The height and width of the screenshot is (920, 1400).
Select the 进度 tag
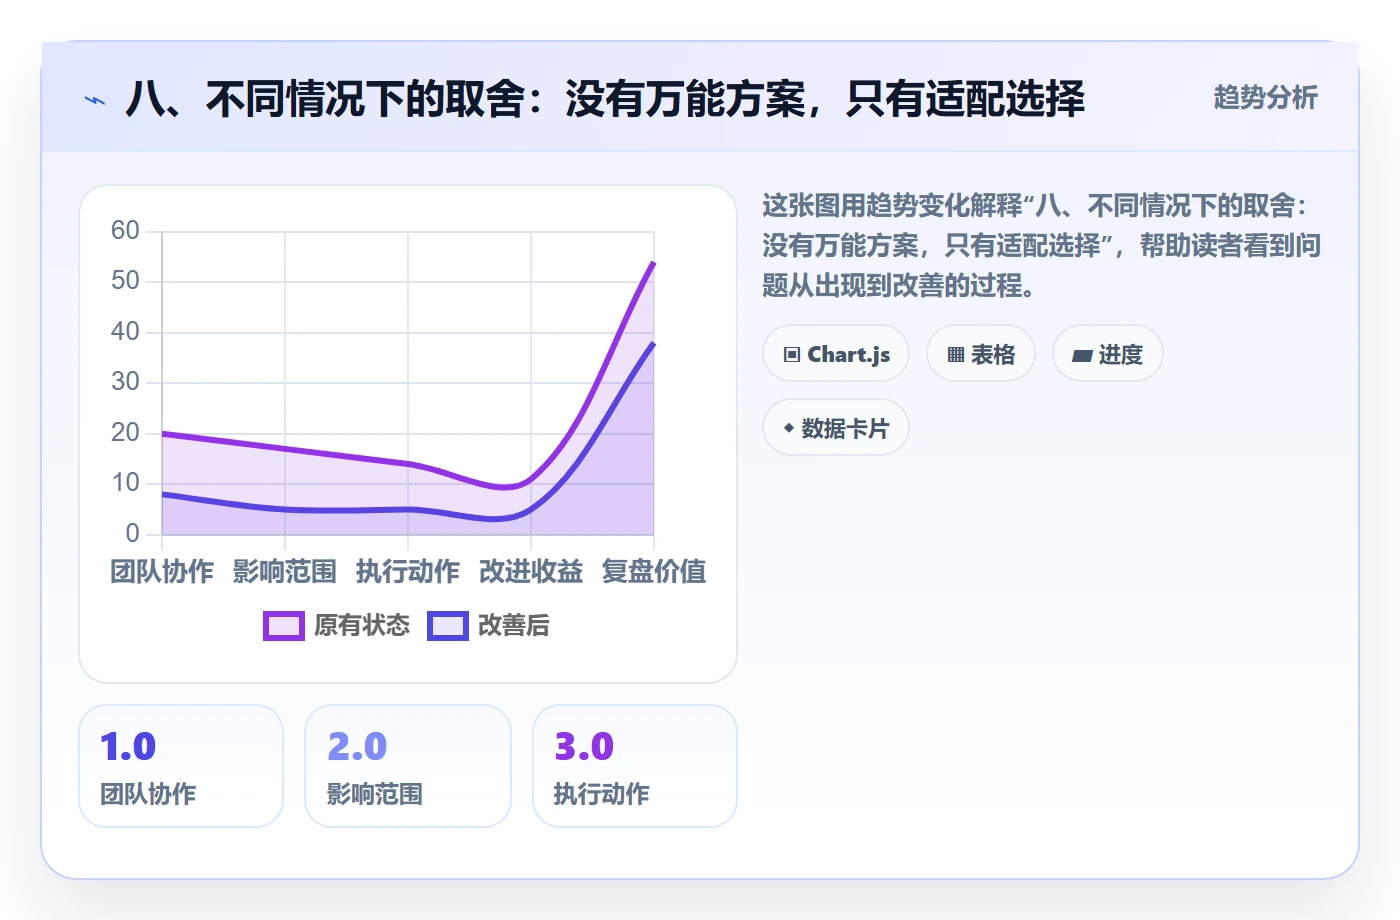click(x=1108, y=354)
